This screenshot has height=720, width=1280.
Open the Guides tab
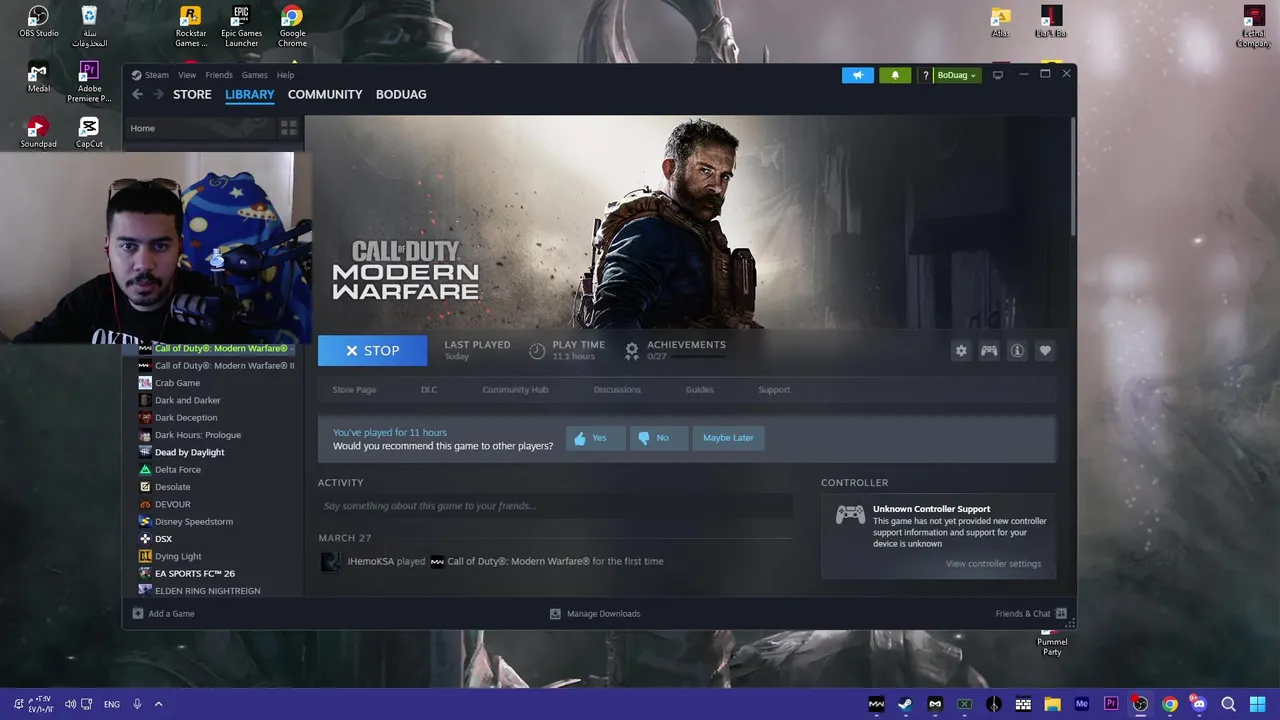click(x=700, y=390)
